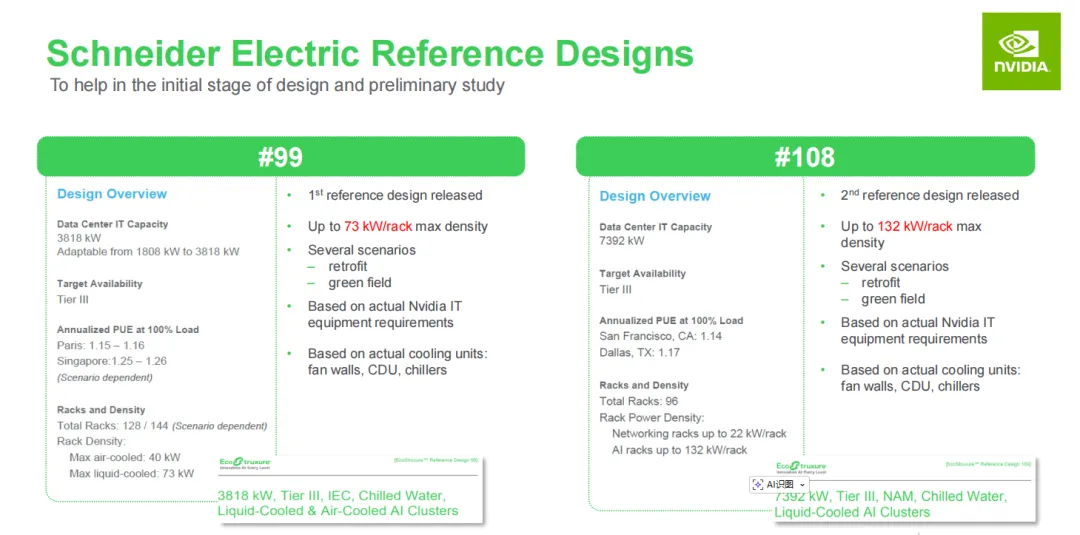Click 'Total Racks: 128 / 144' line

[x=113, y=426]
